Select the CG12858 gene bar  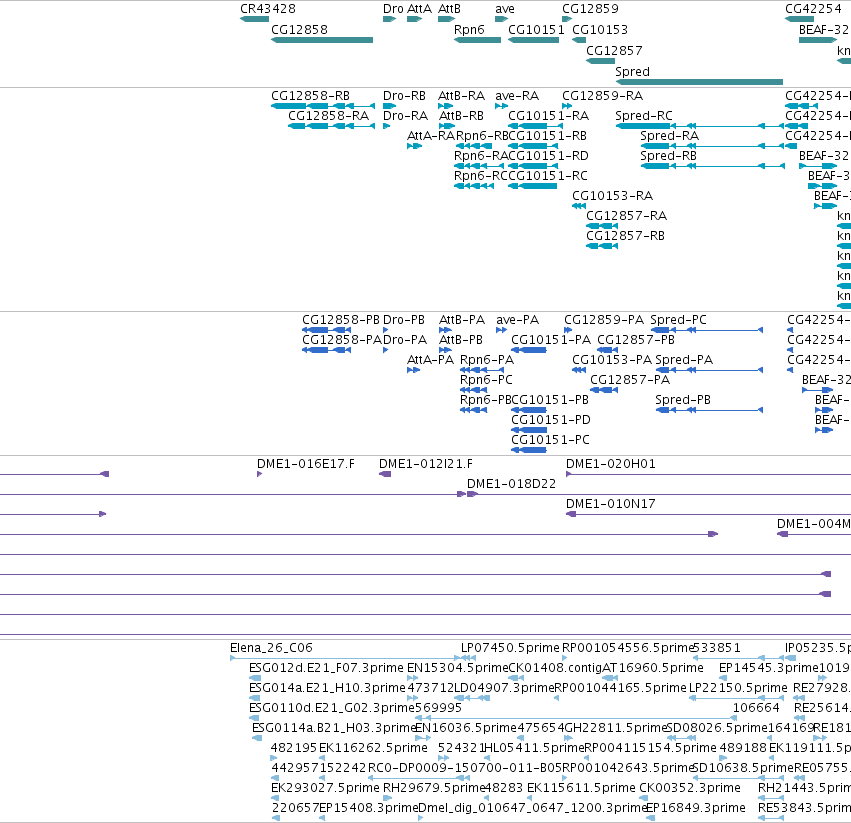tap(322, 40)
